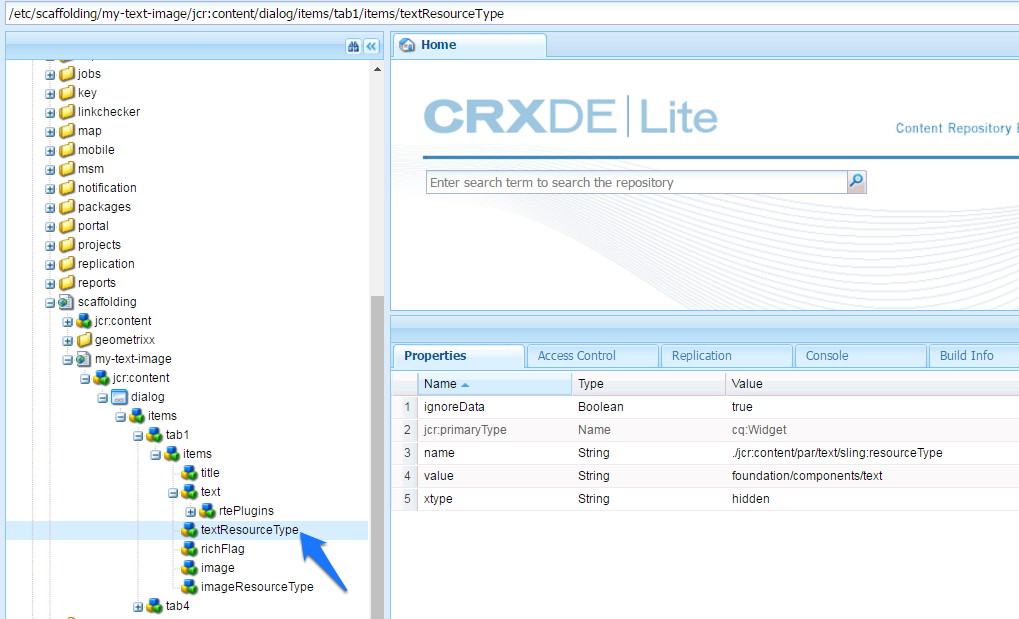Image resolution: width=1019 pixels, height=619 pixels.
Task: Select the reports folder in tree
Action: pos(97,283)
